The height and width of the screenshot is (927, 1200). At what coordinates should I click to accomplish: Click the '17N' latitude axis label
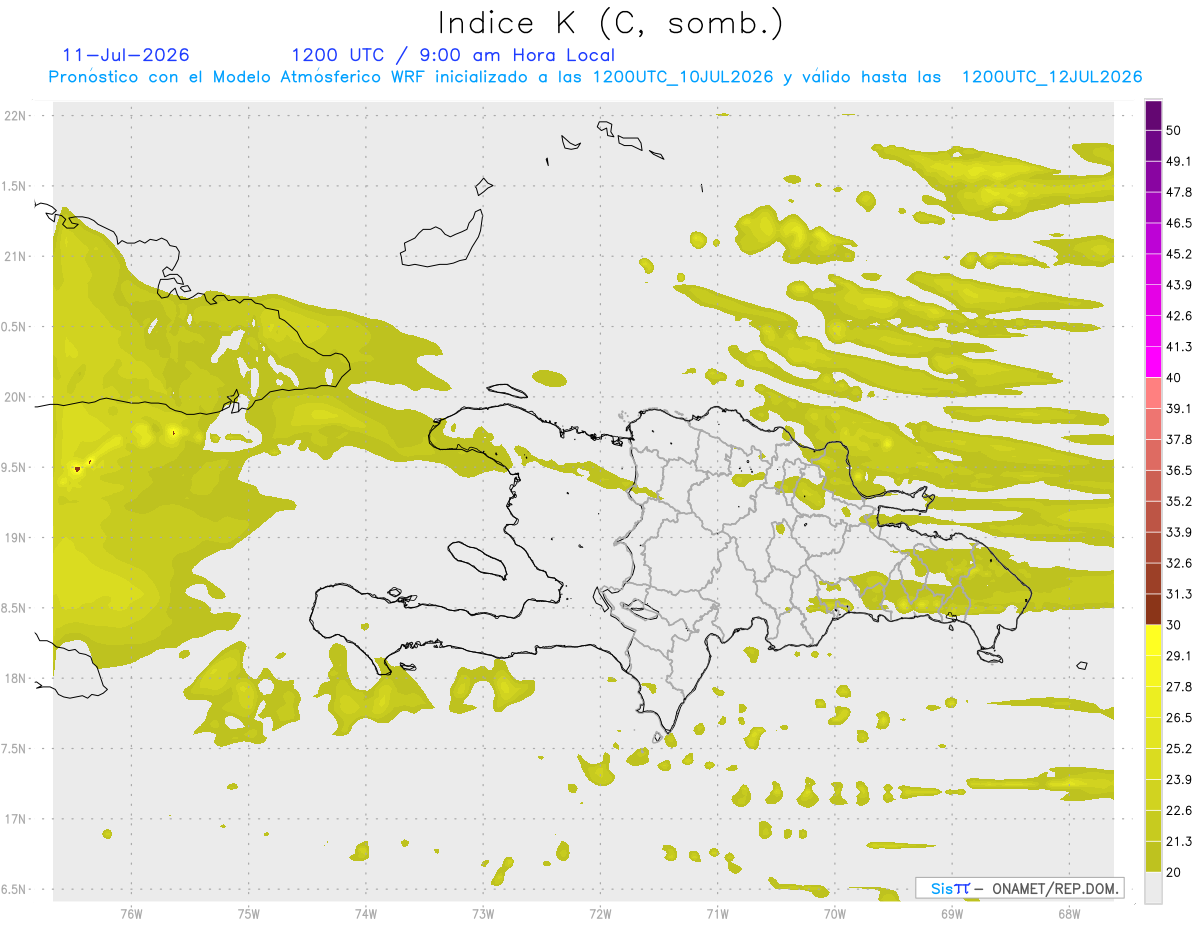pos(17,819)
